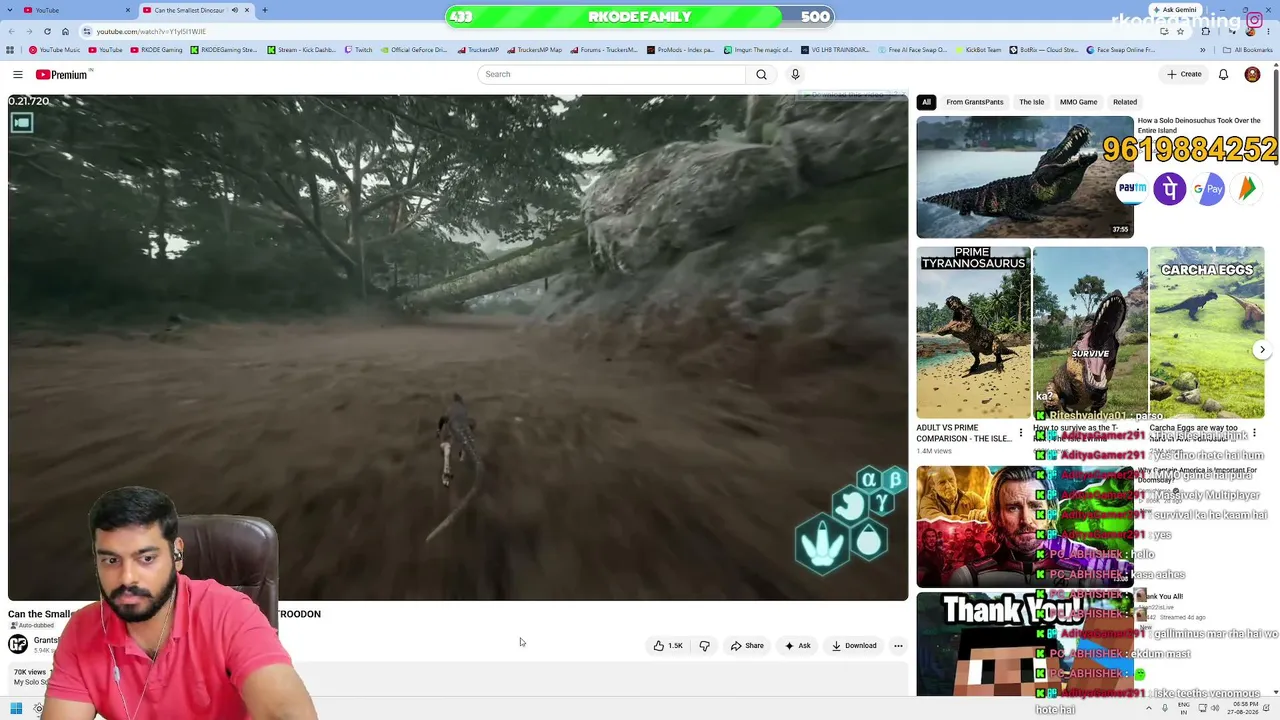The image size is (1280, 720).
Task: Open the All Bookmarks folder
Action: tap(1247, 50)
